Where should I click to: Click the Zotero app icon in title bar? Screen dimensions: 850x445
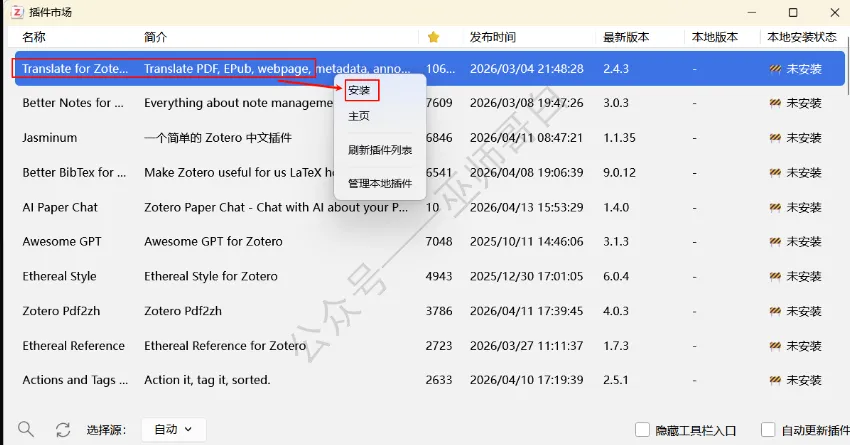pos(17,12)
